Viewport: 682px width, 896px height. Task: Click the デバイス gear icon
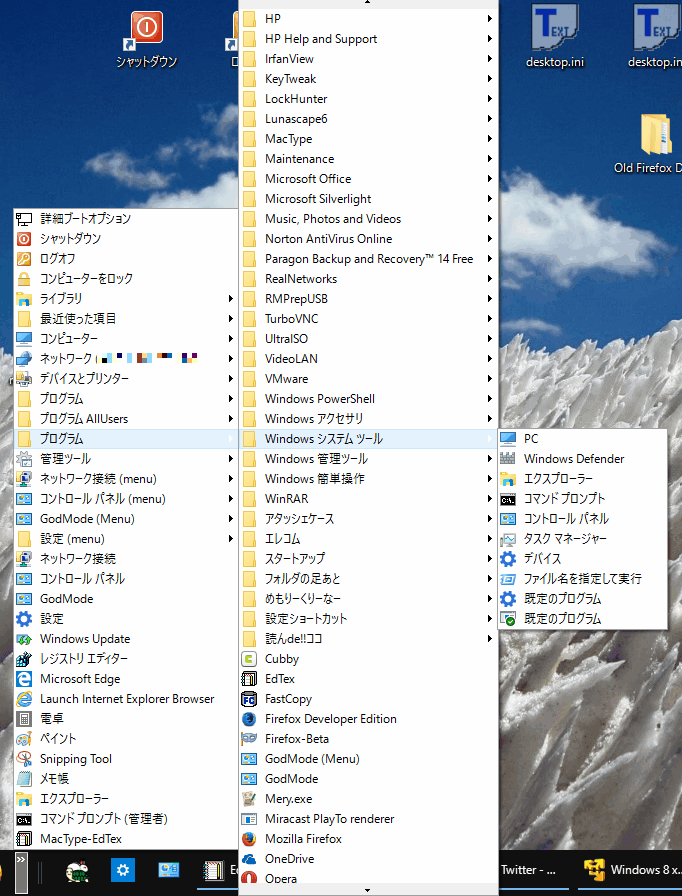(x=508, y=559)
